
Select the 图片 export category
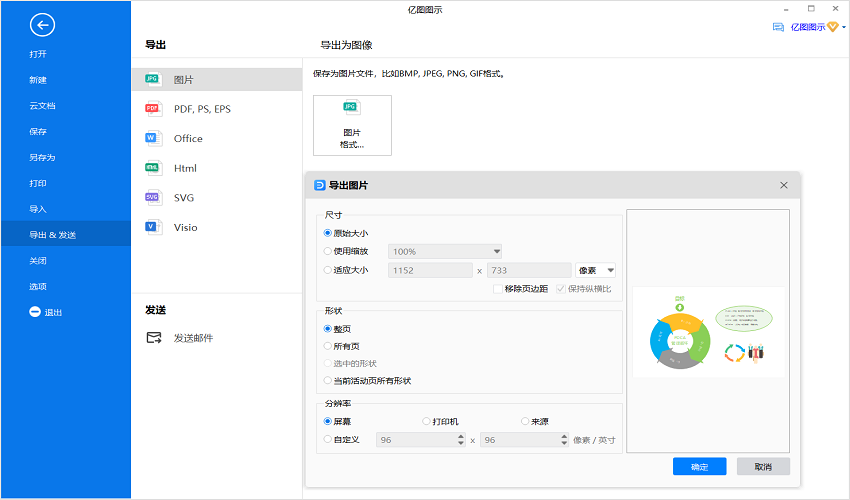(217, 80)
